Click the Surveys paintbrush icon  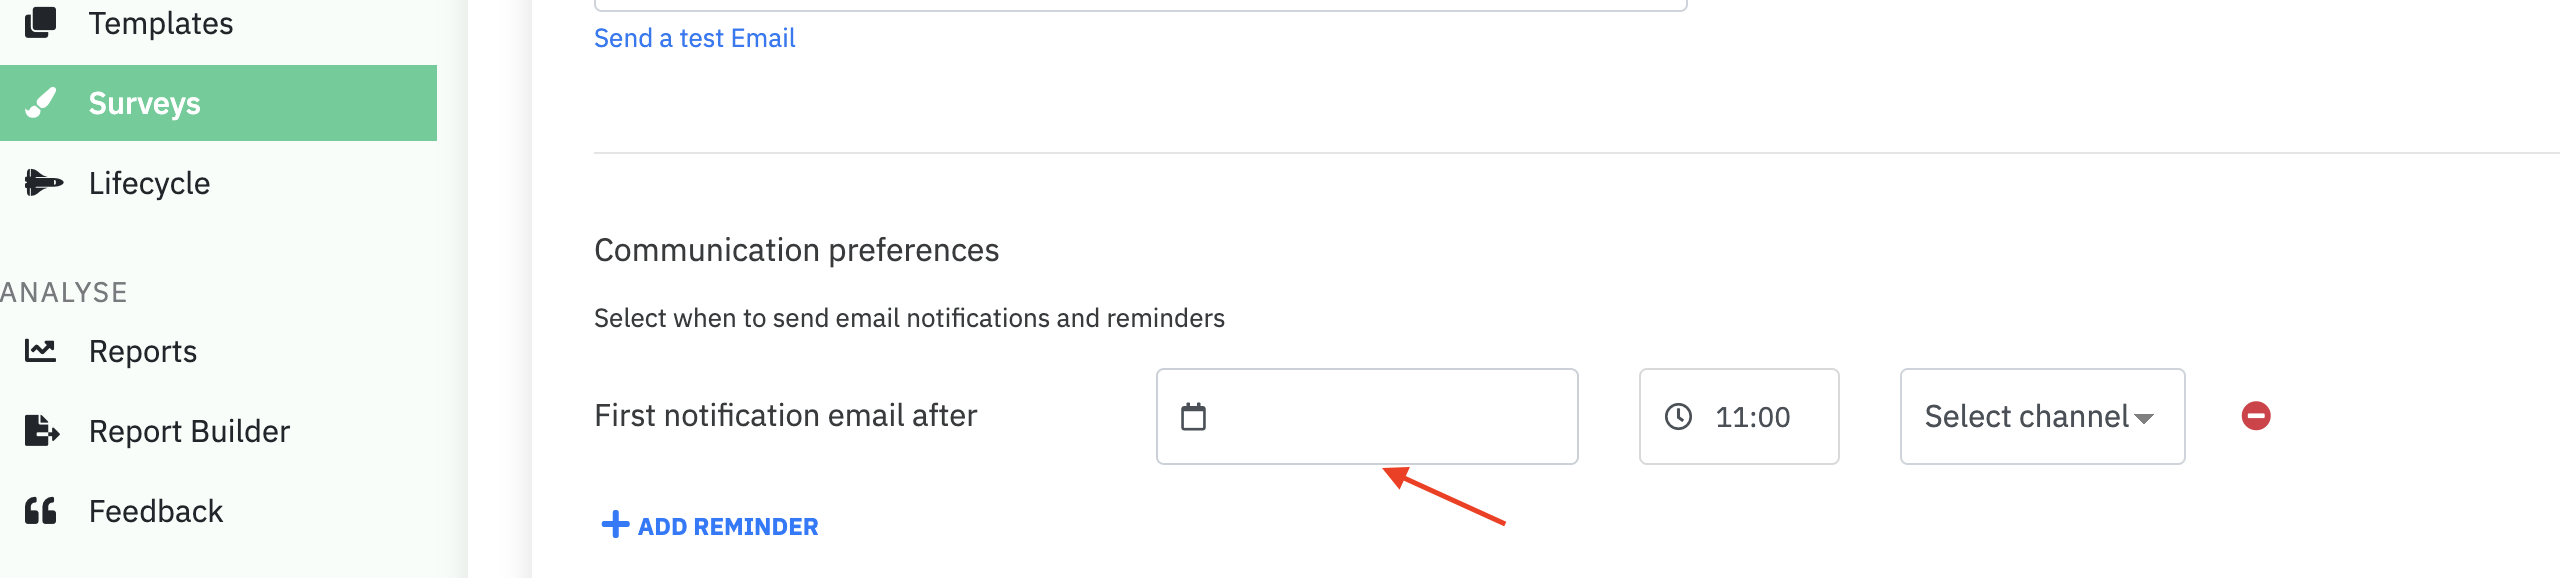coord(41,103)
